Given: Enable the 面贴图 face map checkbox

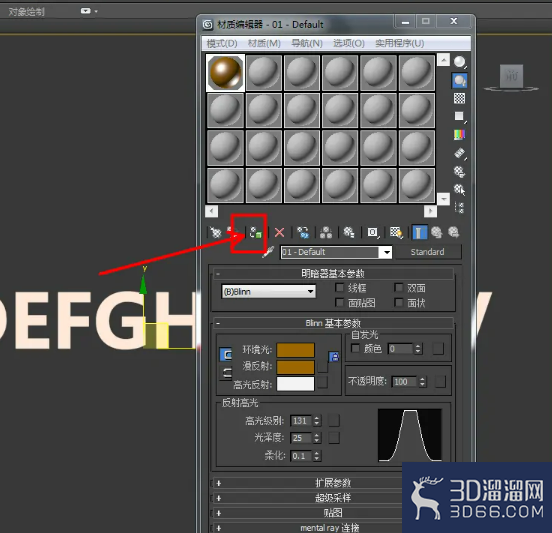Looking at the screenshot, I should [x=339, y=302].
